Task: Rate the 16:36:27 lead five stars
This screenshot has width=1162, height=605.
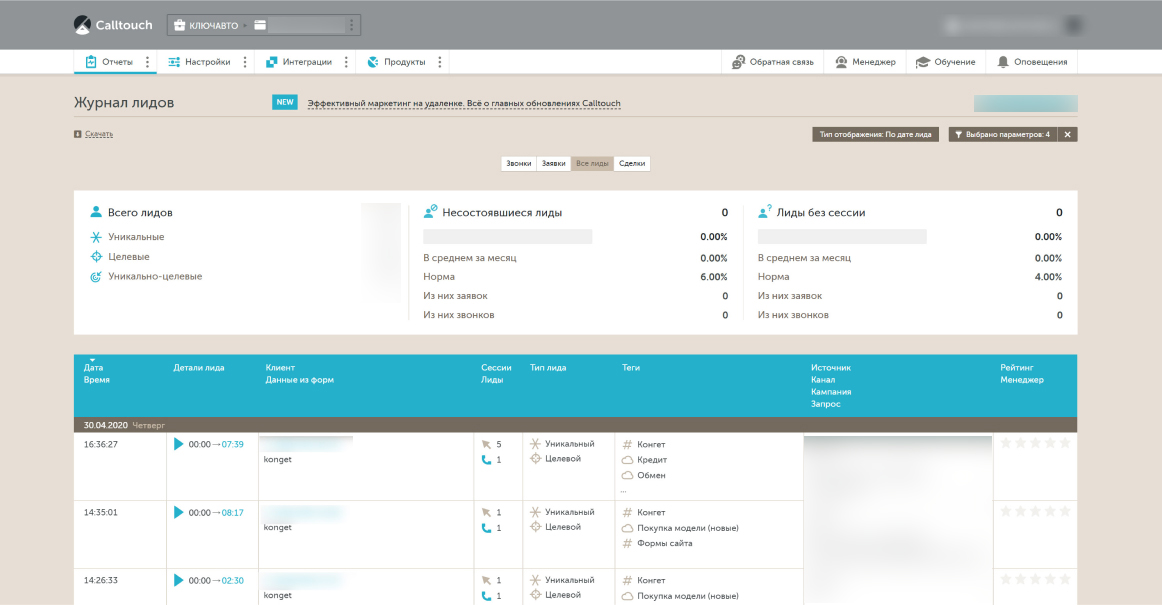Action: pos(1065,443)
